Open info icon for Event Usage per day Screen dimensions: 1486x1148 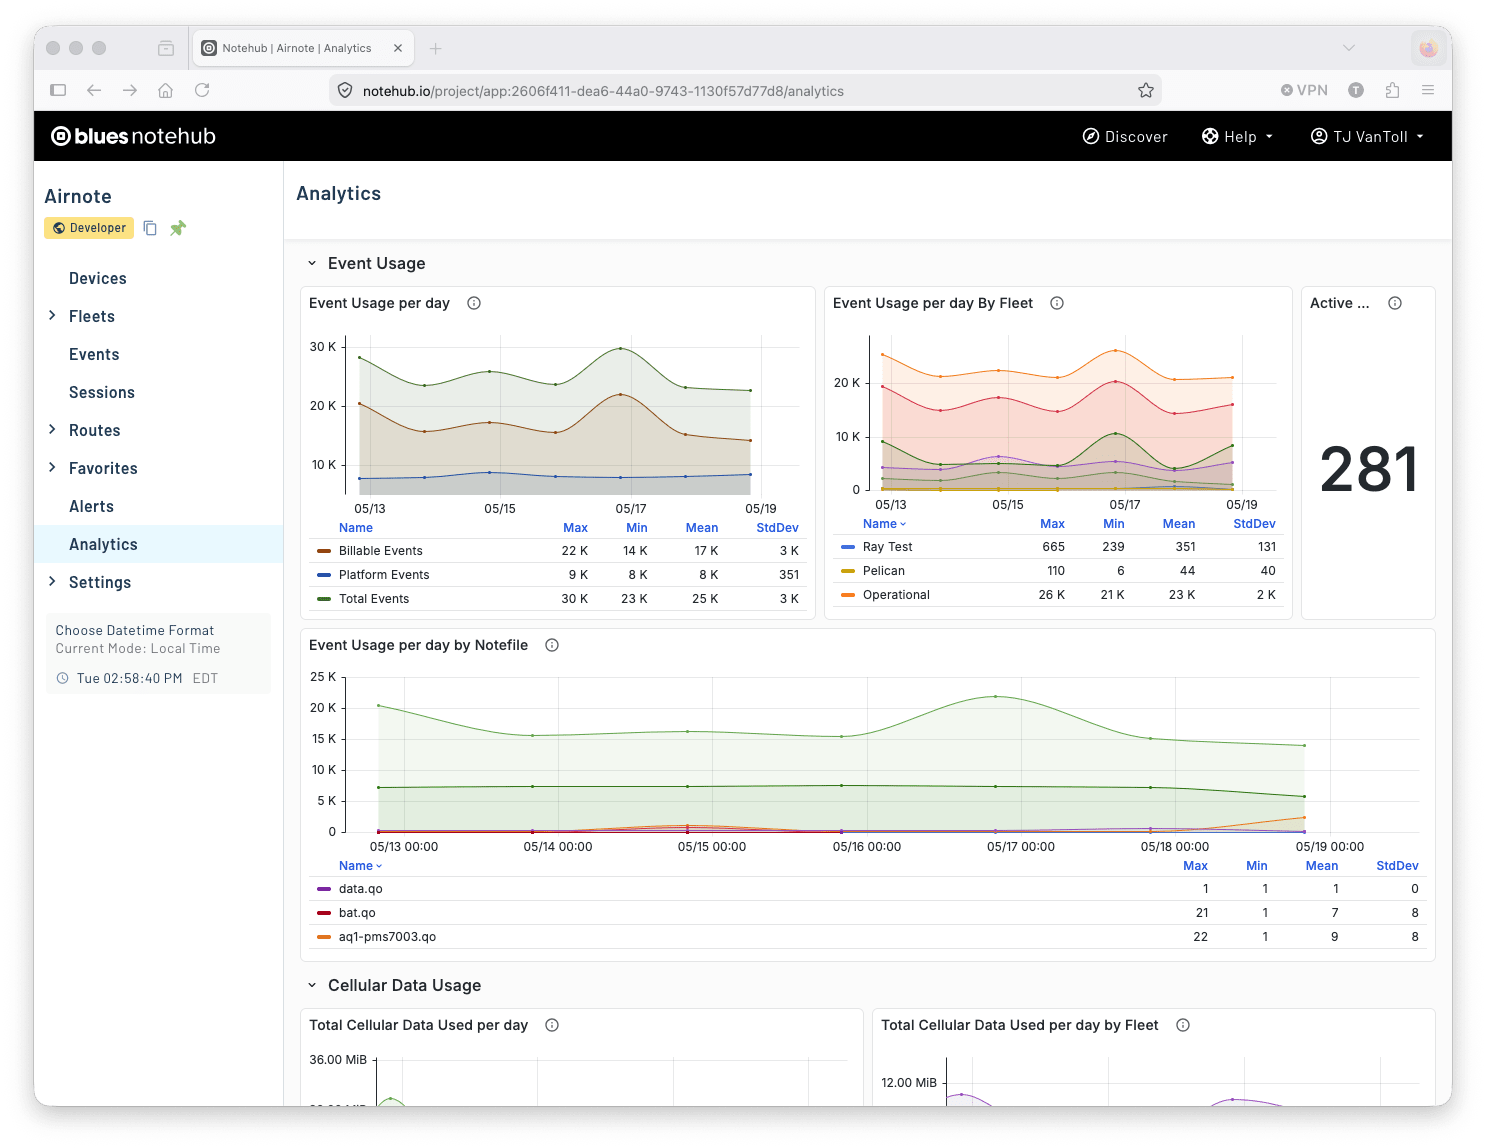point(474,303)
